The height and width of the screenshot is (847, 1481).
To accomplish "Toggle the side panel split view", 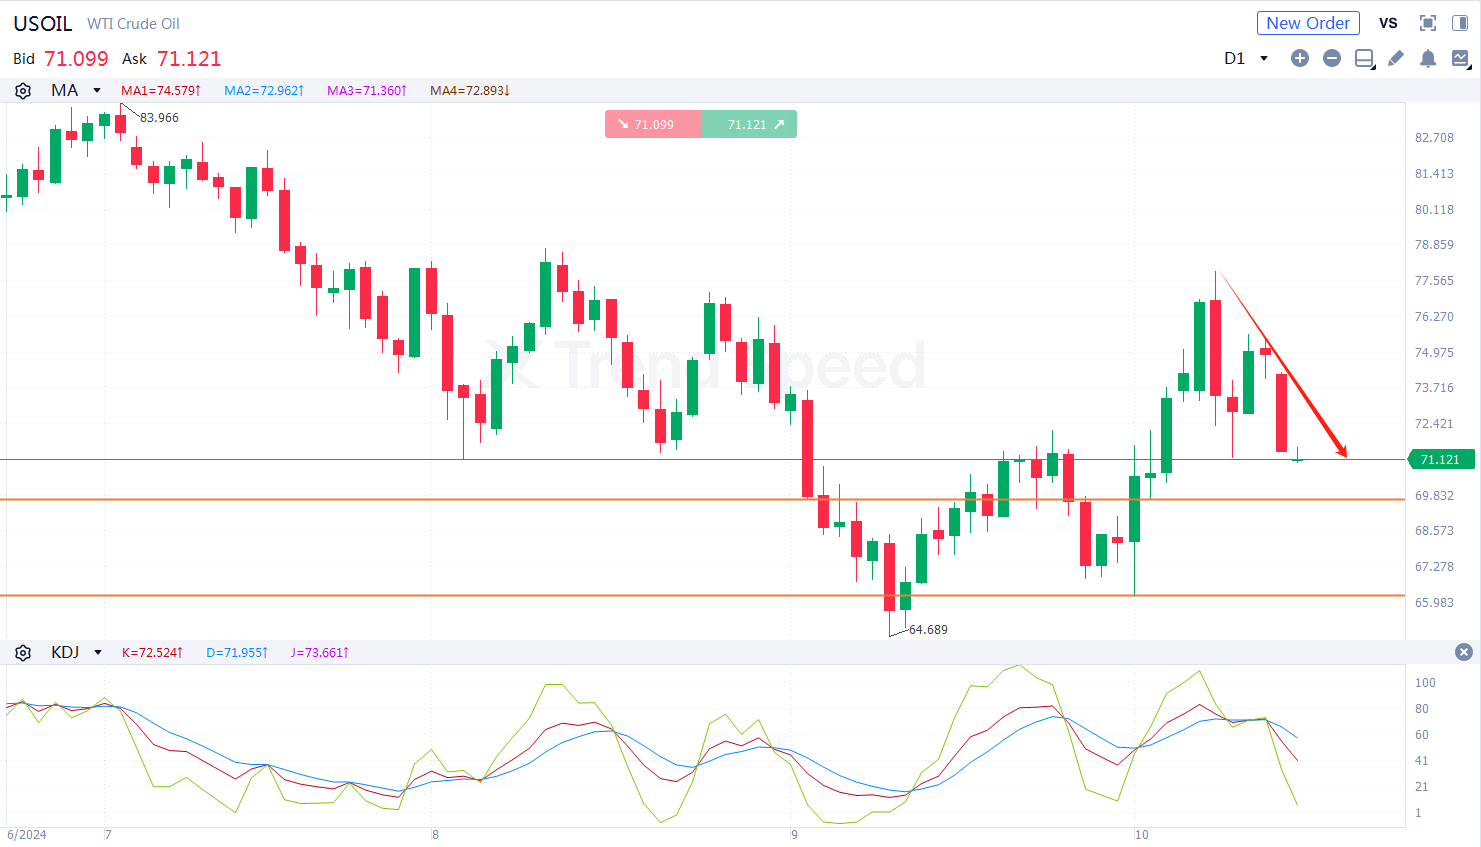I will [1460, 23].
